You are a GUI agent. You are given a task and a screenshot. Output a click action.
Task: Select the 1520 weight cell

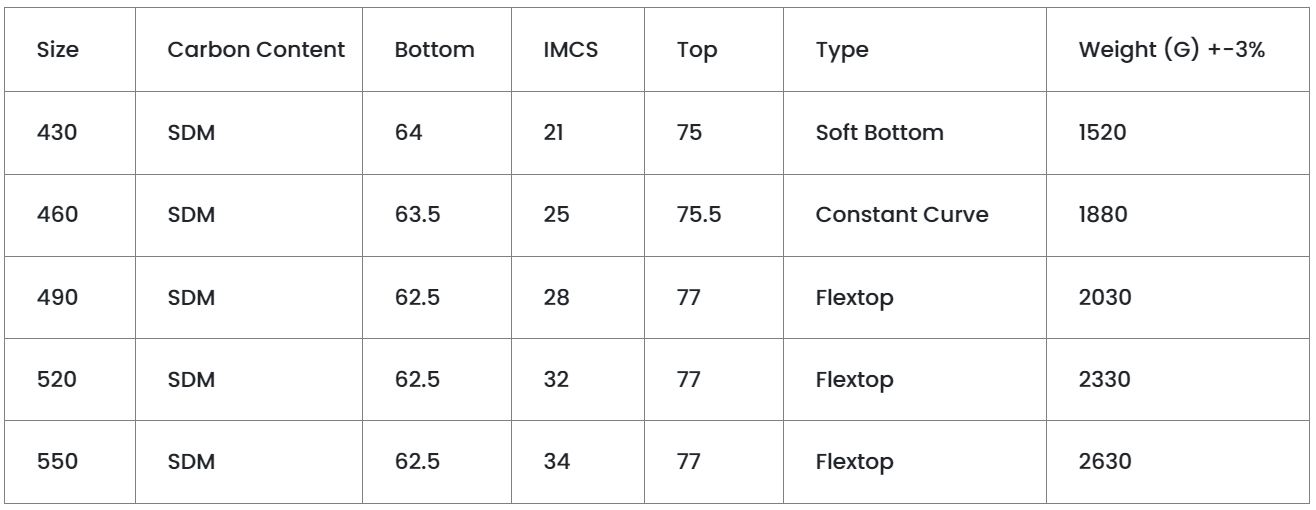1100,133
